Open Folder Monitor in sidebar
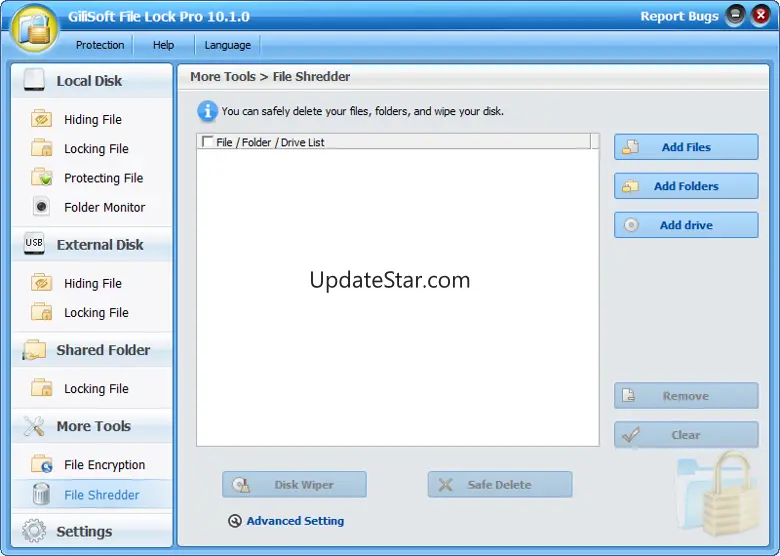Screen dimensions: 780x556 (104, 207)
